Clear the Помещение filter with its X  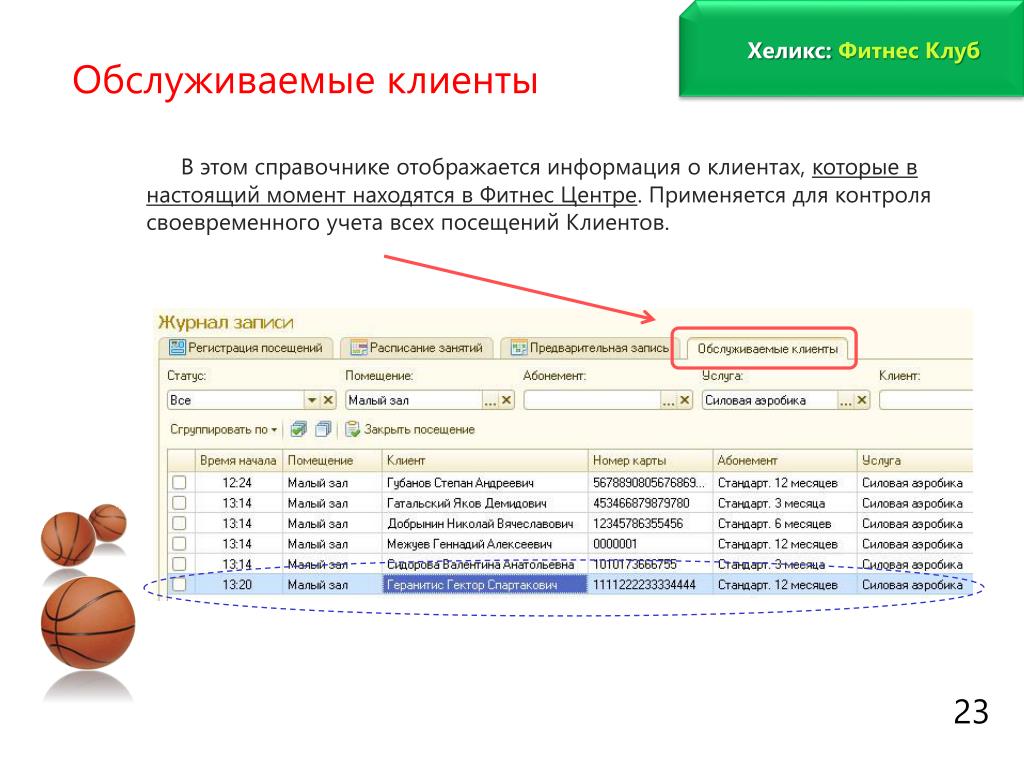[506, 400]
